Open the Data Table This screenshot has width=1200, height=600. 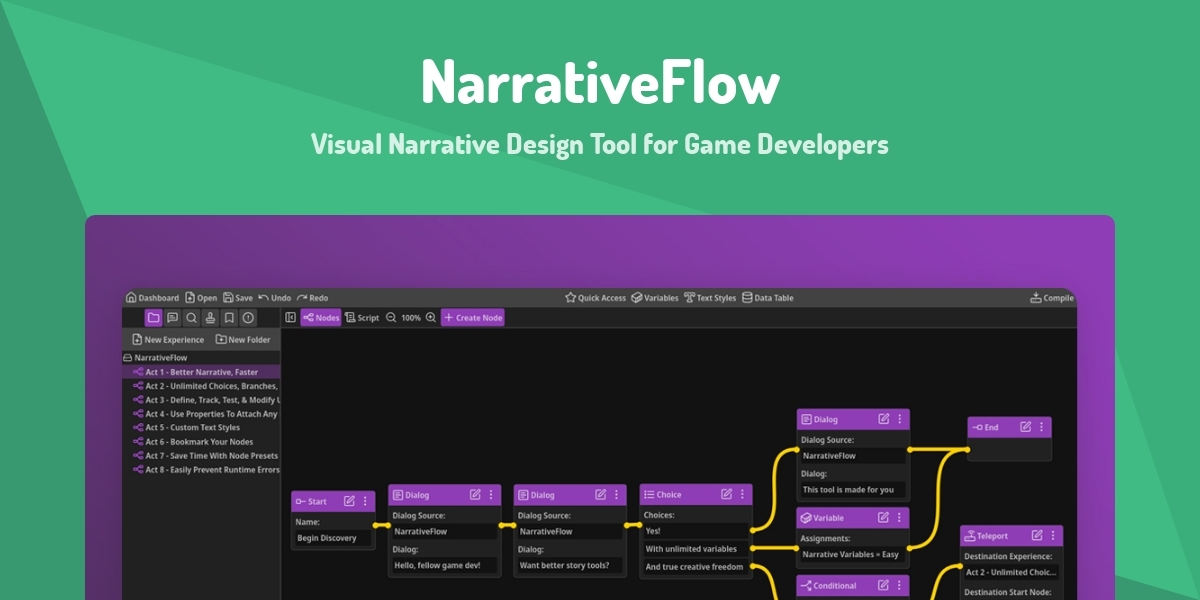point(768,298)
